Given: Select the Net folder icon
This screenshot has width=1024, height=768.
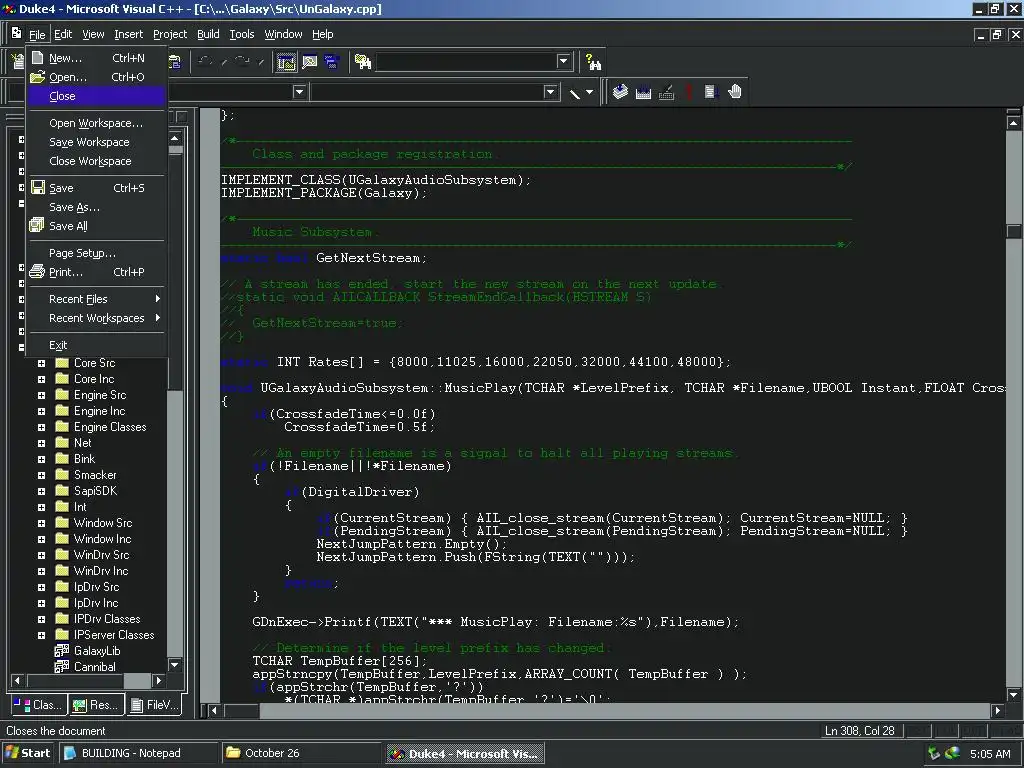Looking at the screenshot, I should pos(62,443).
